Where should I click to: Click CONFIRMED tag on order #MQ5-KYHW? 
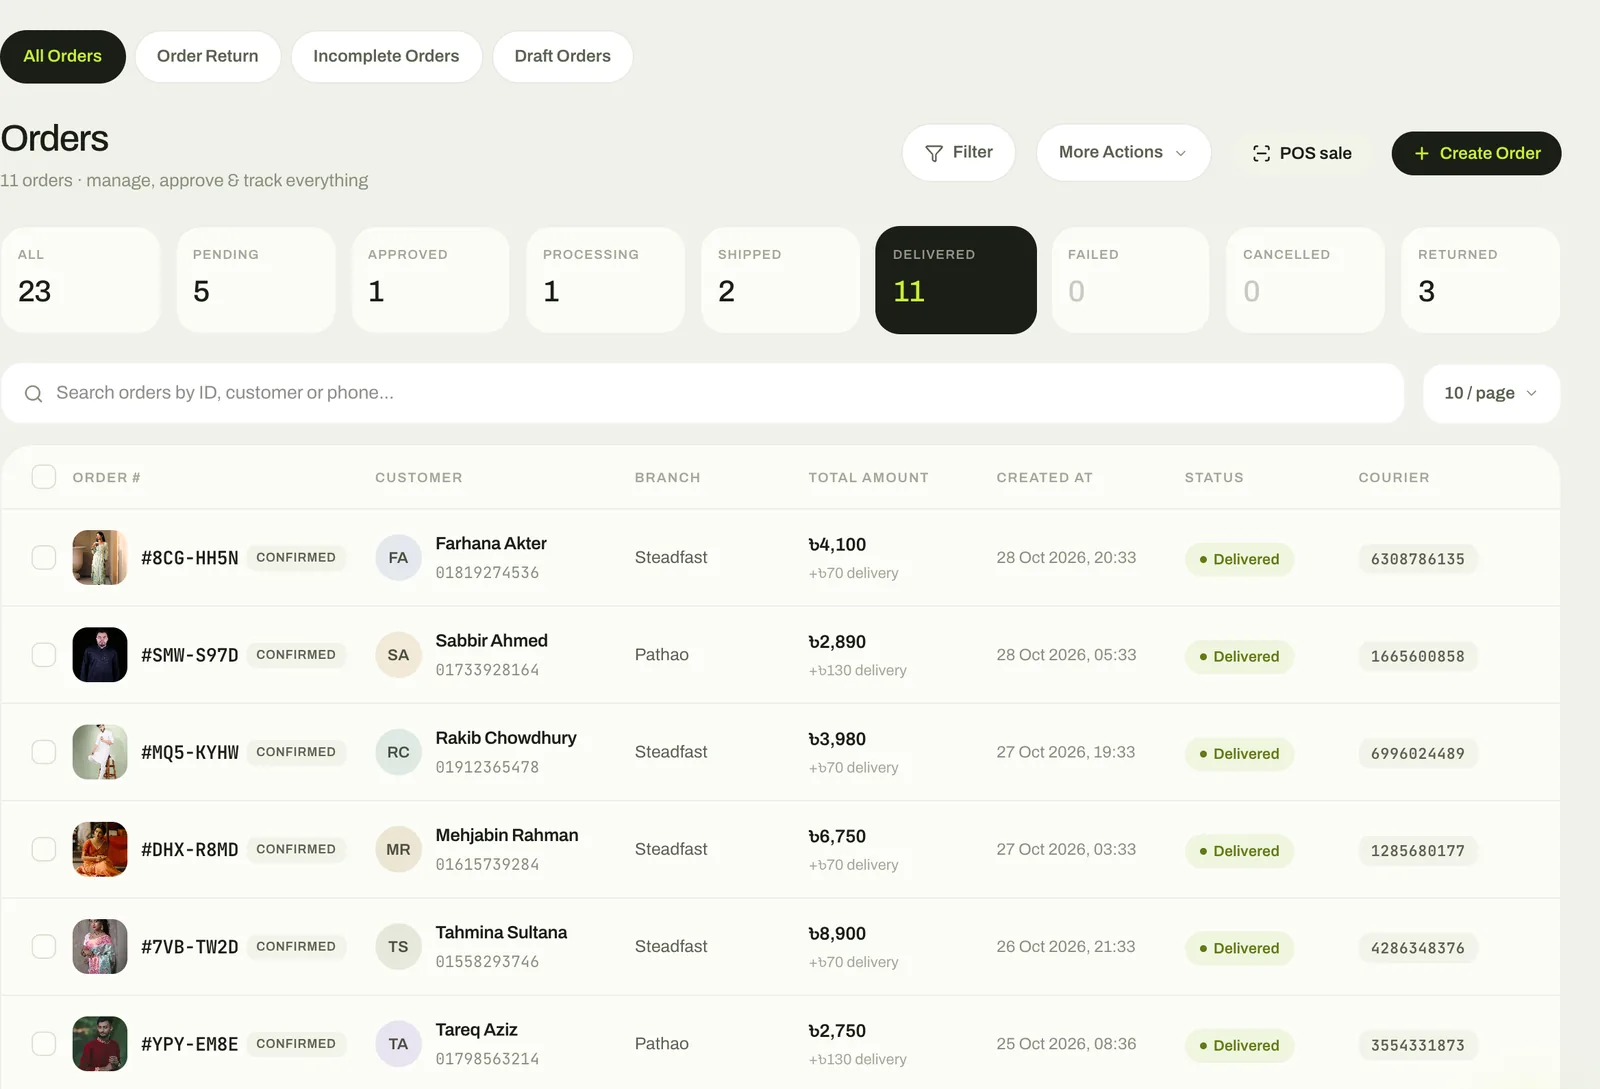(x=296, y=752)
